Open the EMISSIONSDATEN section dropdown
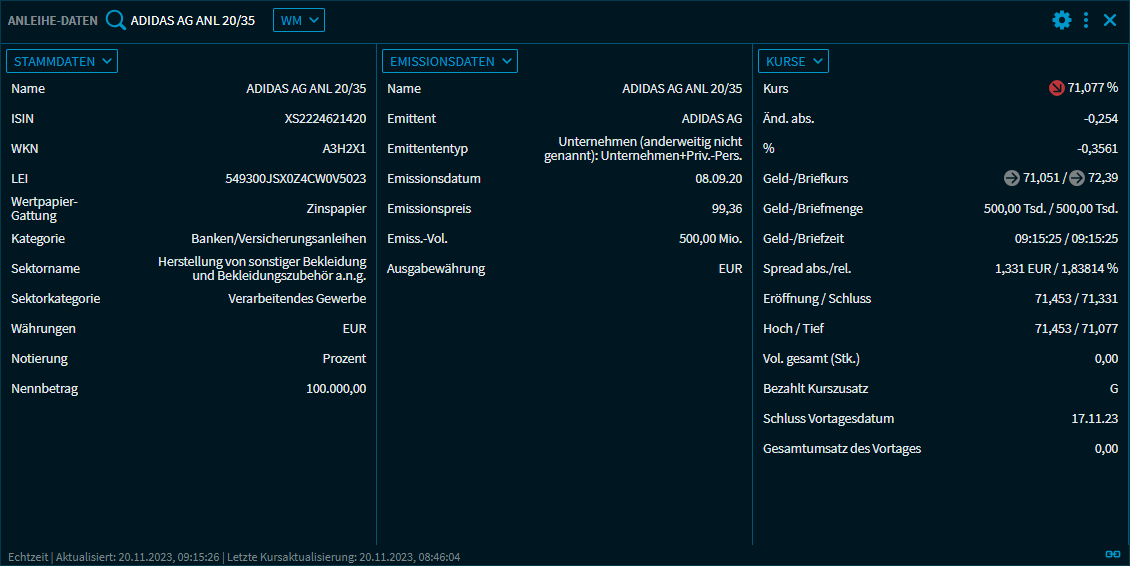Screen dimensions: 1130x566 point(449,61)
